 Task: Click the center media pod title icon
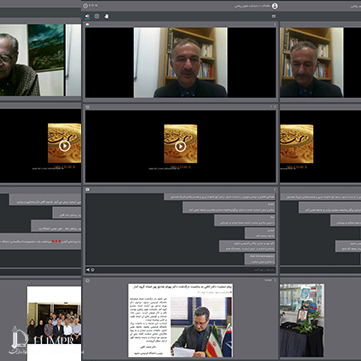[x=88, y=107]
